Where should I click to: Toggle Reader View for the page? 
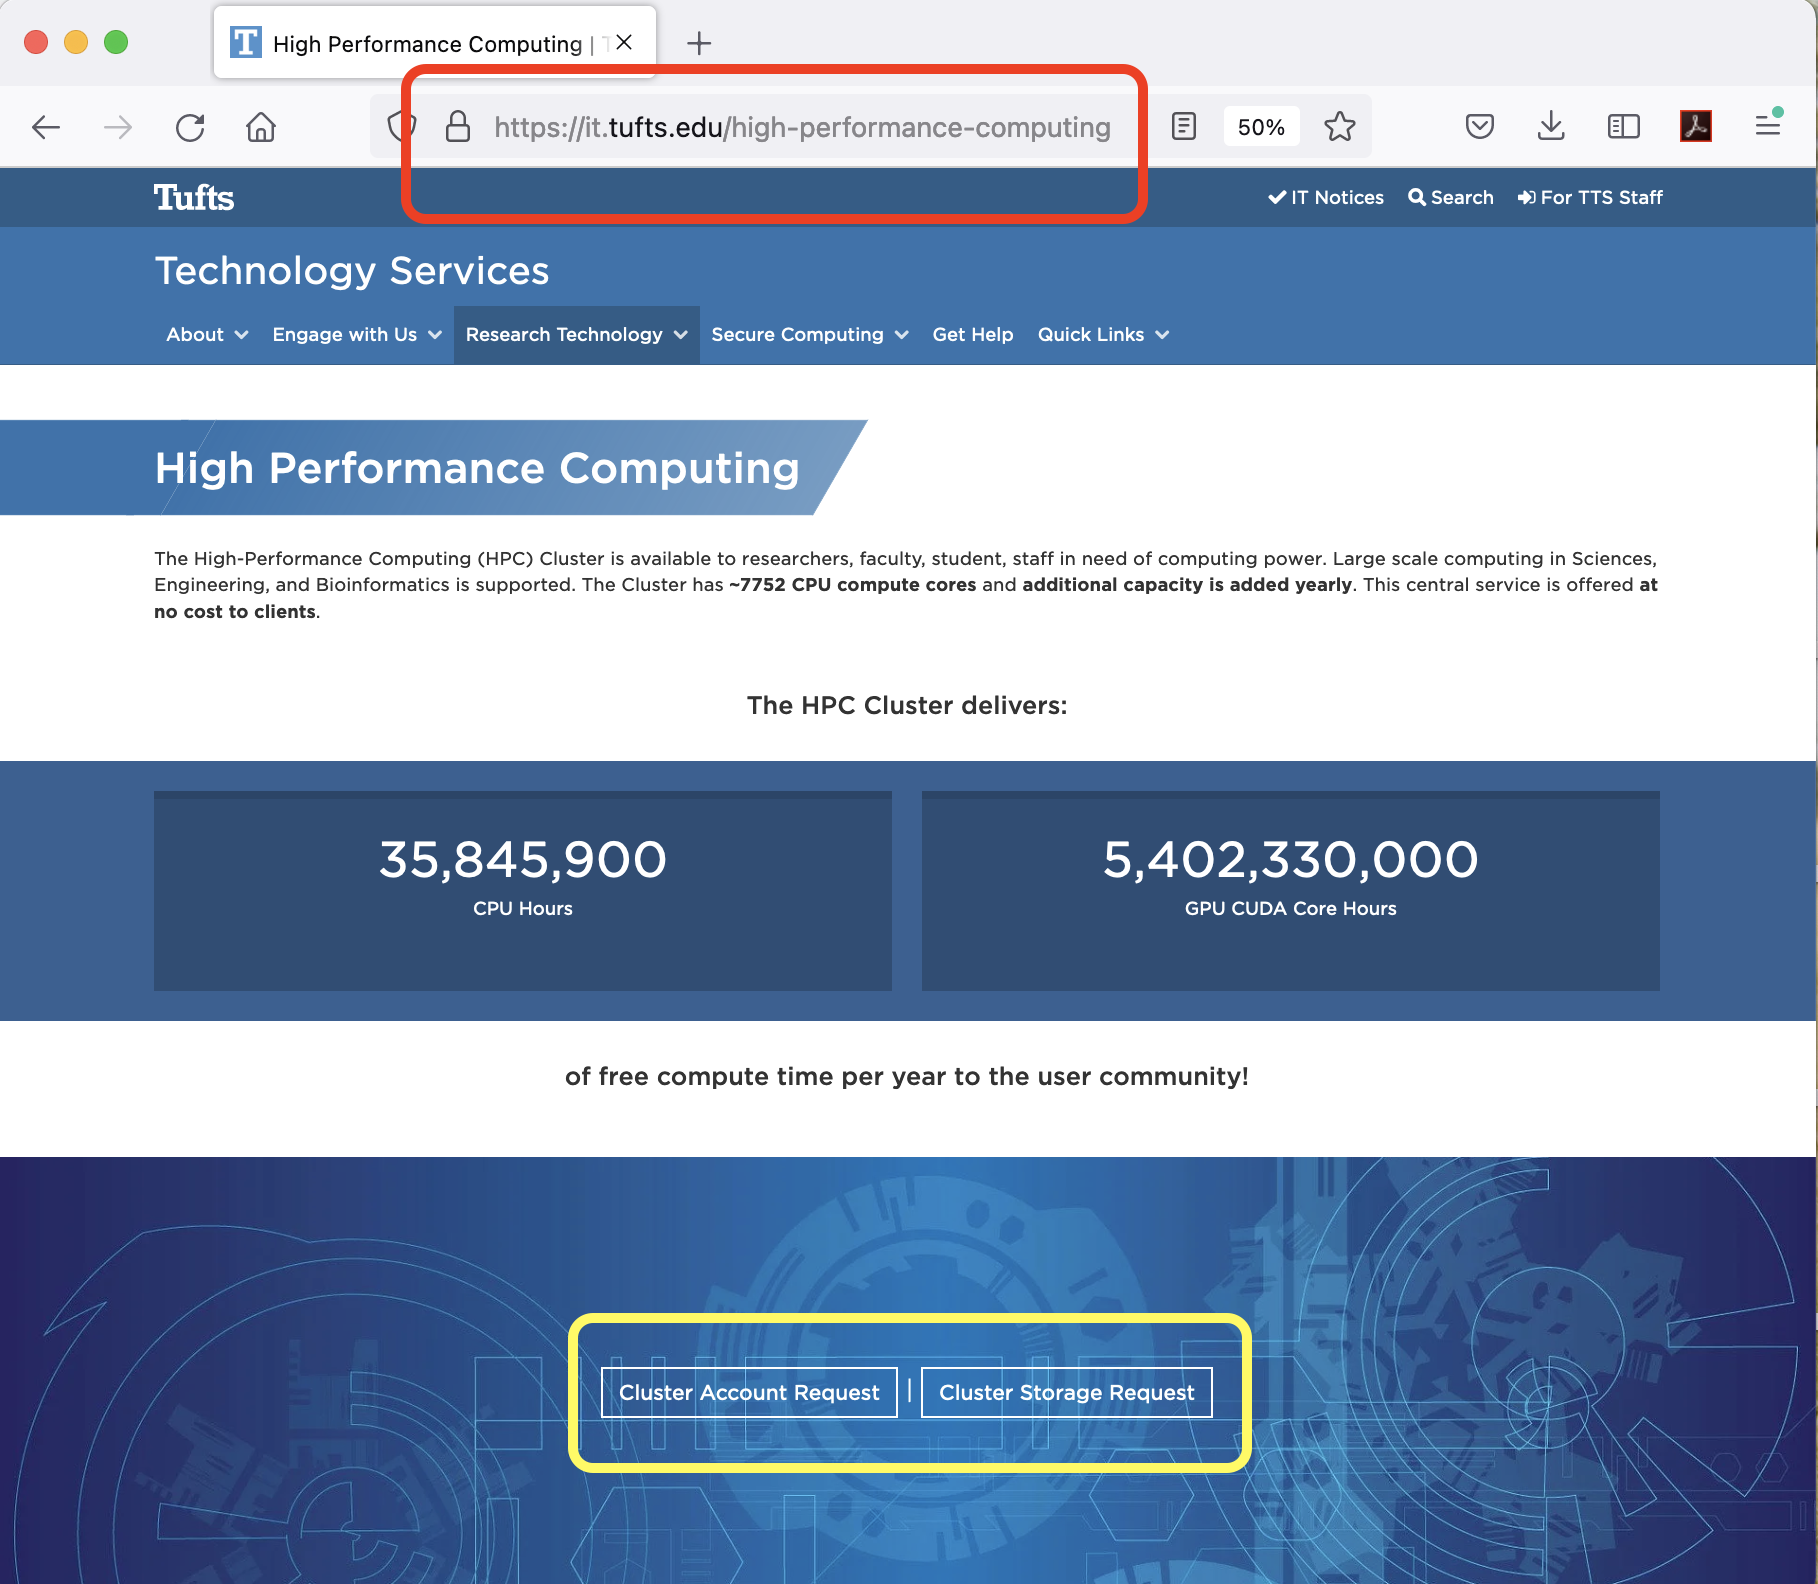1183,126
